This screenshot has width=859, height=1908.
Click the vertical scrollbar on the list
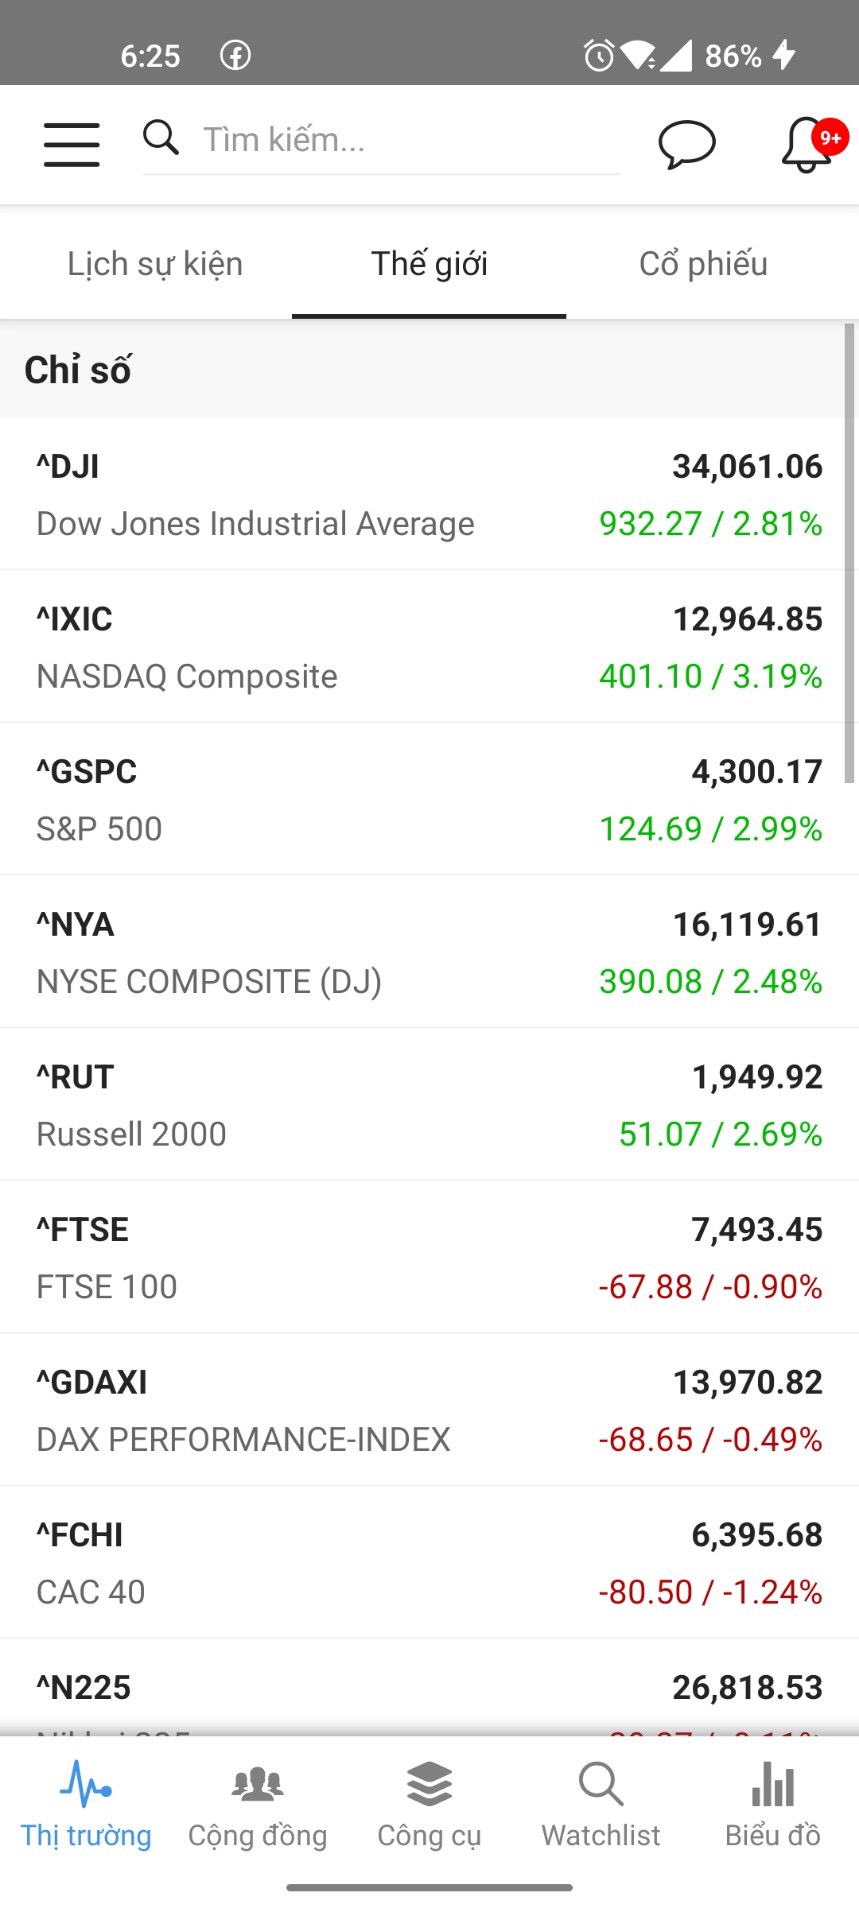(x=850, y=552)
